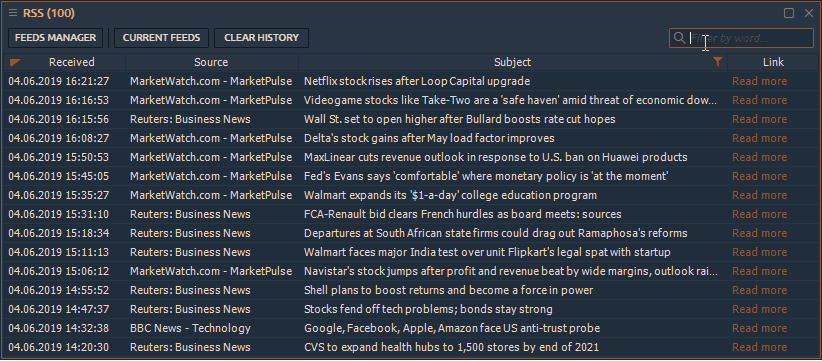Viewport: 822px width, 361px height.
Task: Select 'Walmart expands its $1-a-day' subject
Action: [450, 195]
